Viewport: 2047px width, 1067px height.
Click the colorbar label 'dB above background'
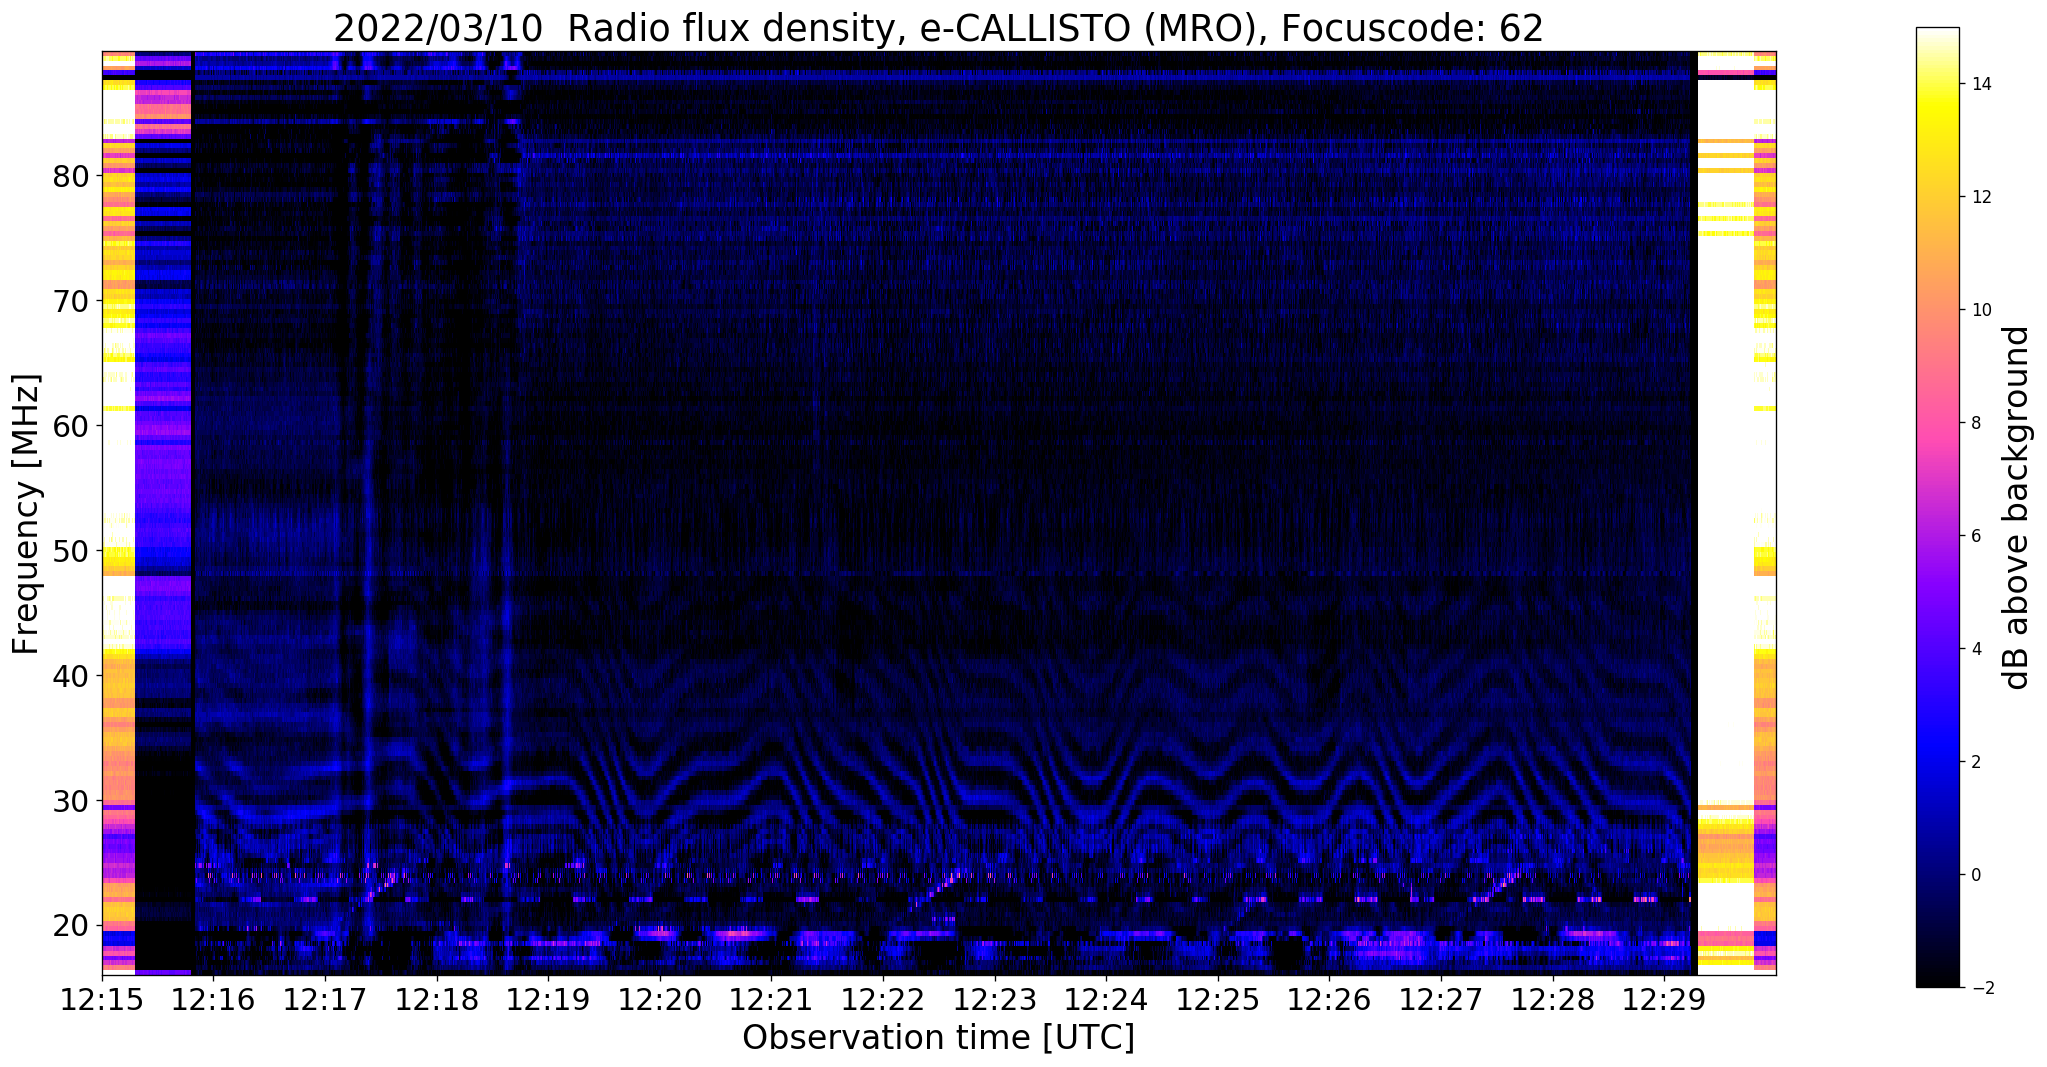pyautogui.click(x=2017, y=508)
